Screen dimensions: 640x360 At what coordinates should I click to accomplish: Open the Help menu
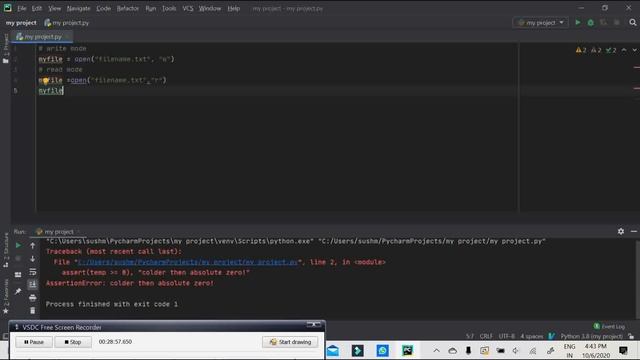click(x=233, y=8)
